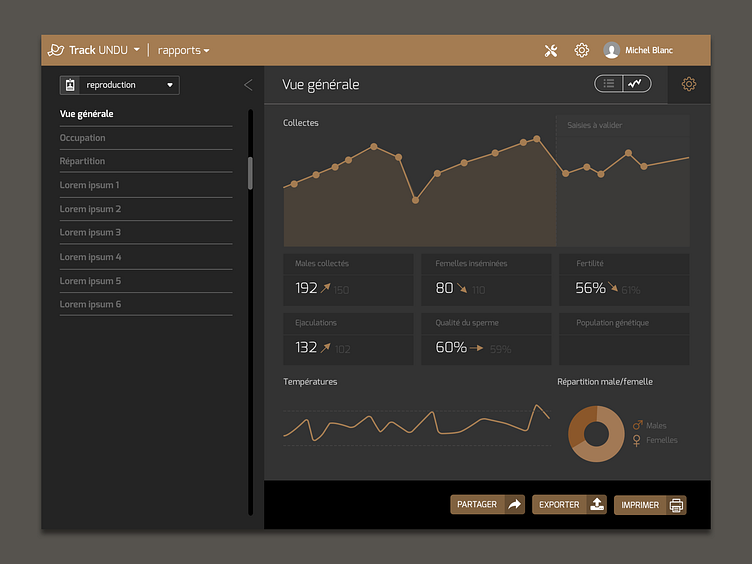Open settings gear in top header bar

pyautogui.click(x=581, y=50)
